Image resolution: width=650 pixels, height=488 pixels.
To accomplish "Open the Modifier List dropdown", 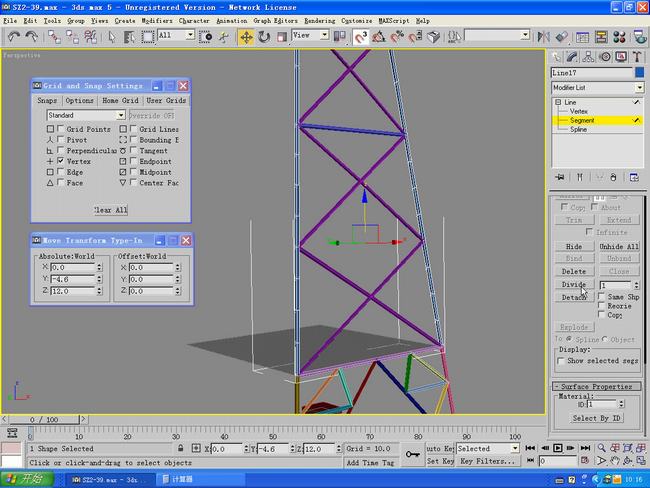I will [639, 87].
